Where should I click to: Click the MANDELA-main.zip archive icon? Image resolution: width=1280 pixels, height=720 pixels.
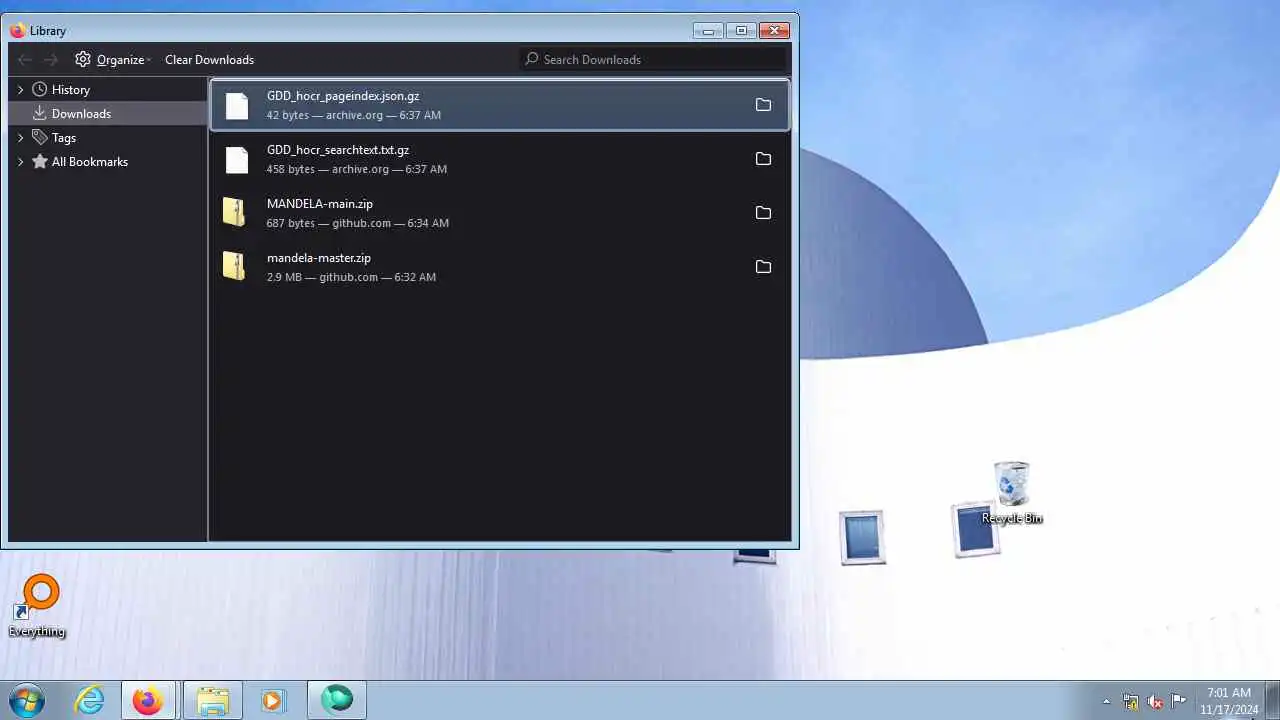pyautogui.click(x=234, y=212)
